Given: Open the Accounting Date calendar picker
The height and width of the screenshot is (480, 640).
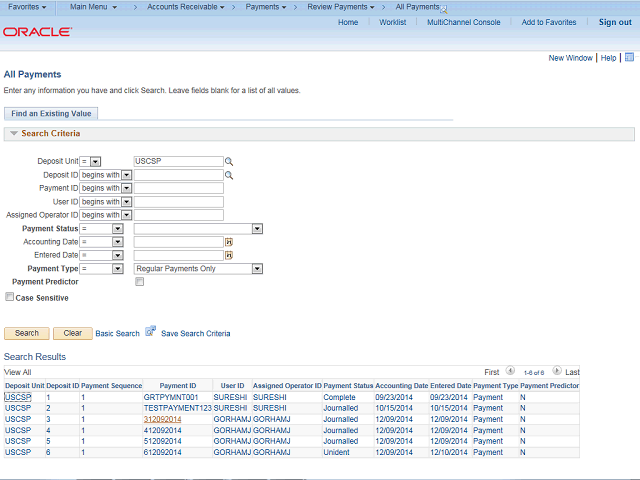Looking at the screenshot, I should (x=228, y=242).
